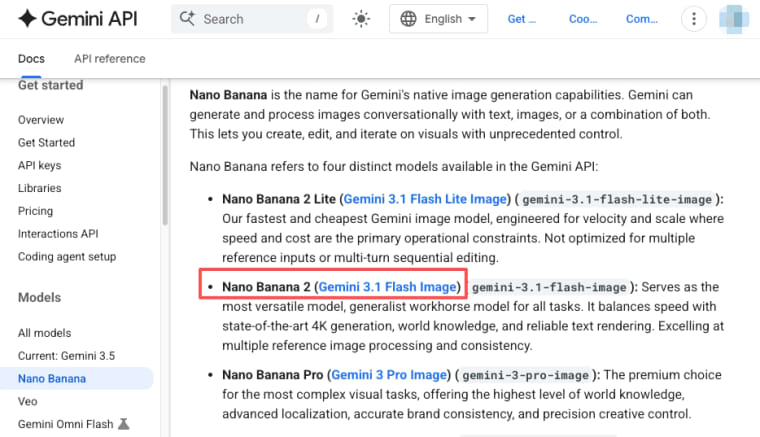The image size is (760, 437).
Task: Open the Pricing page
Action: coord(35,211)
